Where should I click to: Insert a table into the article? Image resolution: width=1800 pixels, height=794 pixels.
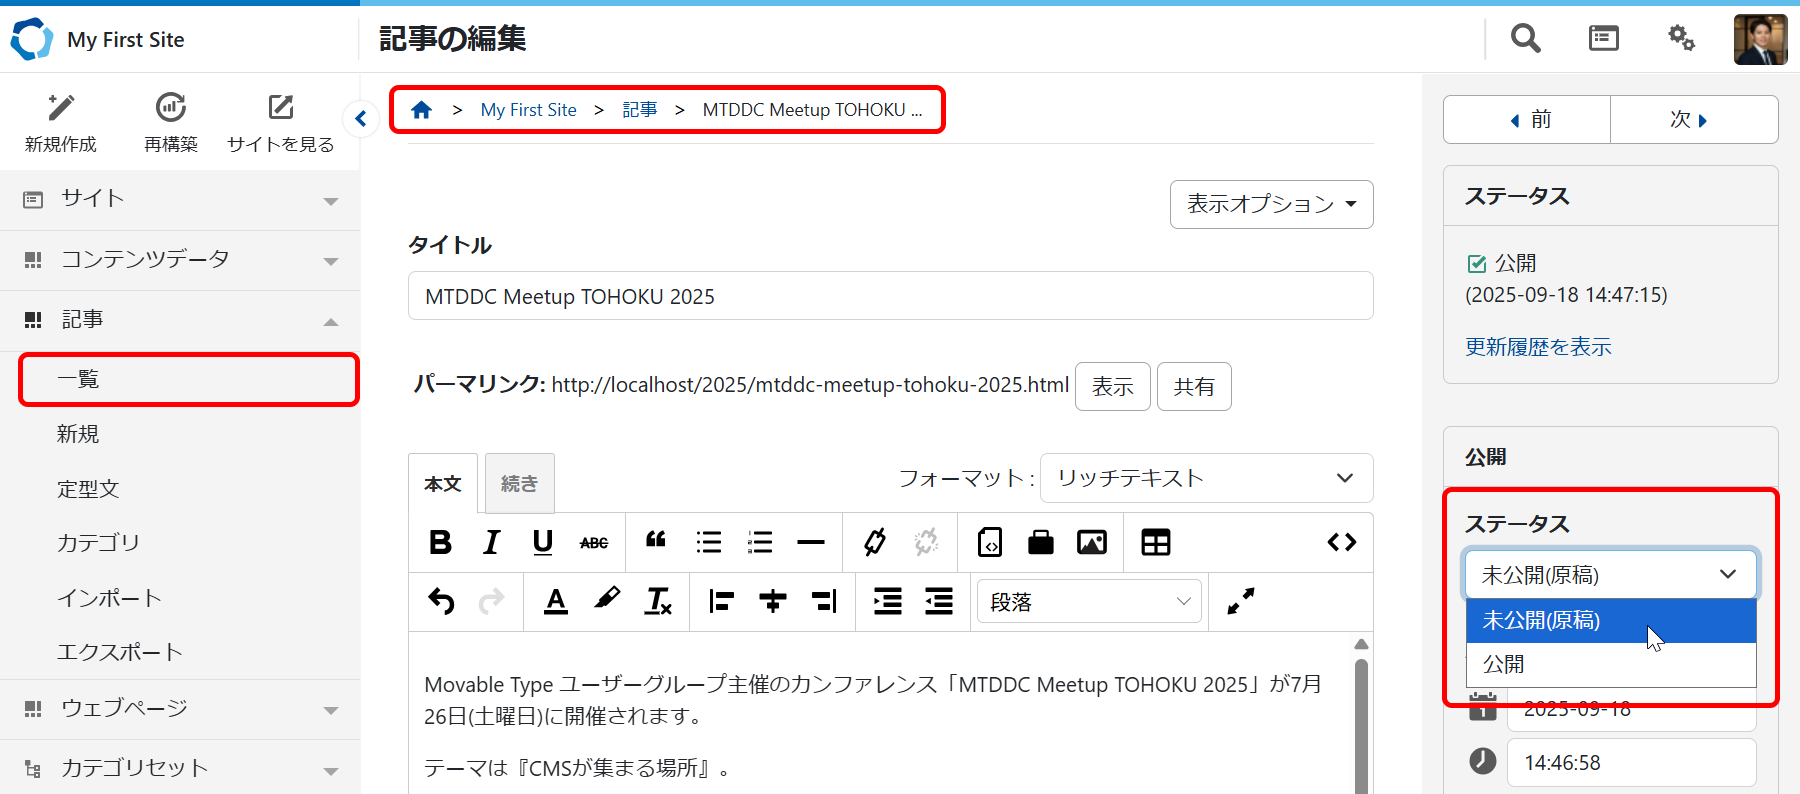pos(1155,542)
